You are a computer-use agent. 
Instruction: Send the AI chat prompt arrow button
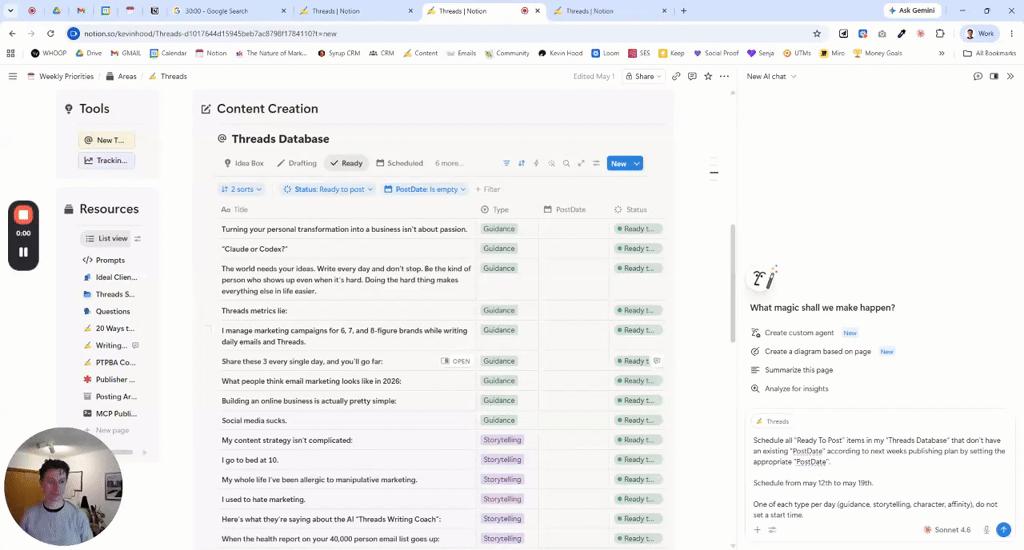coord(1004,530)
